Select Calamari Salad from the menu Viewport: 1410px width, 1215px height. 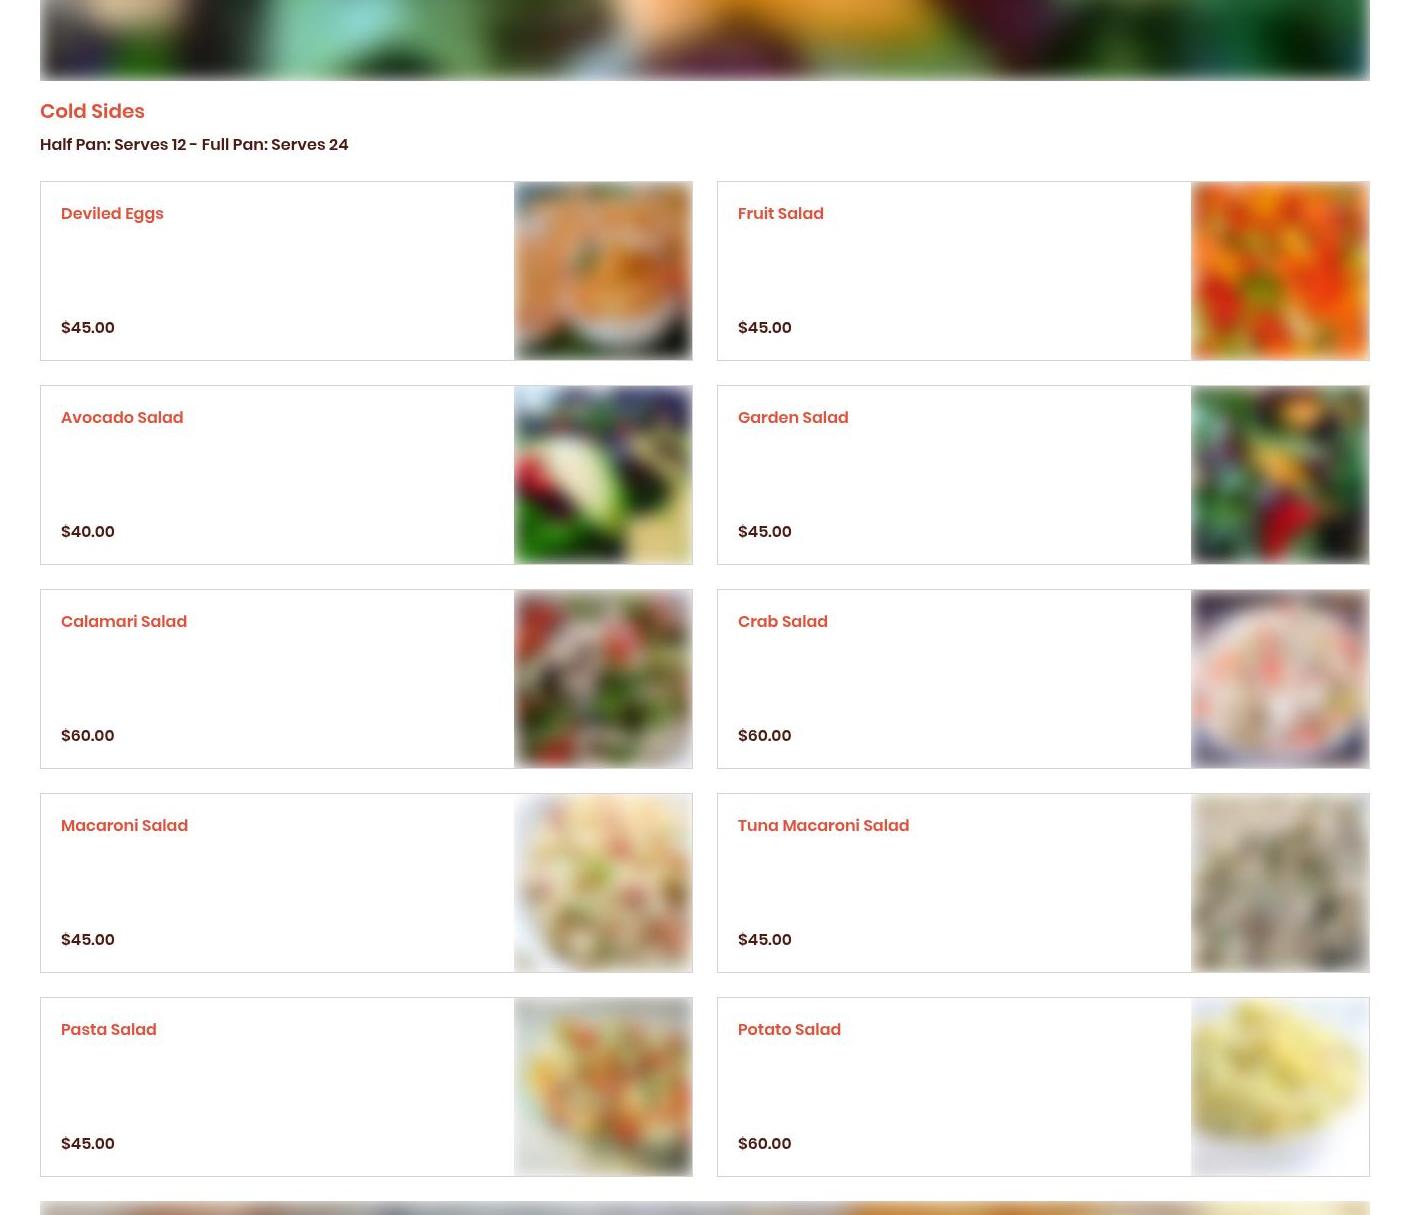click(x=124, y=622)
